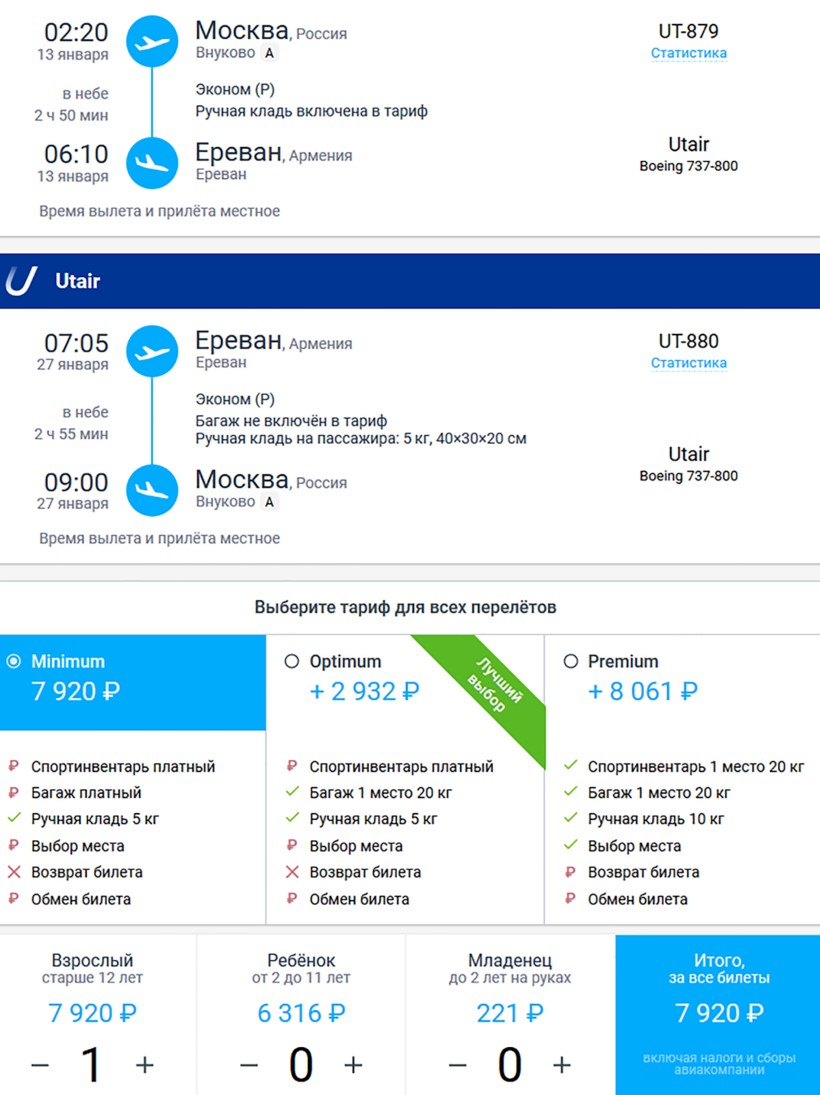
Task: Click adult count value 1
Action: (x=91, y=1065)
